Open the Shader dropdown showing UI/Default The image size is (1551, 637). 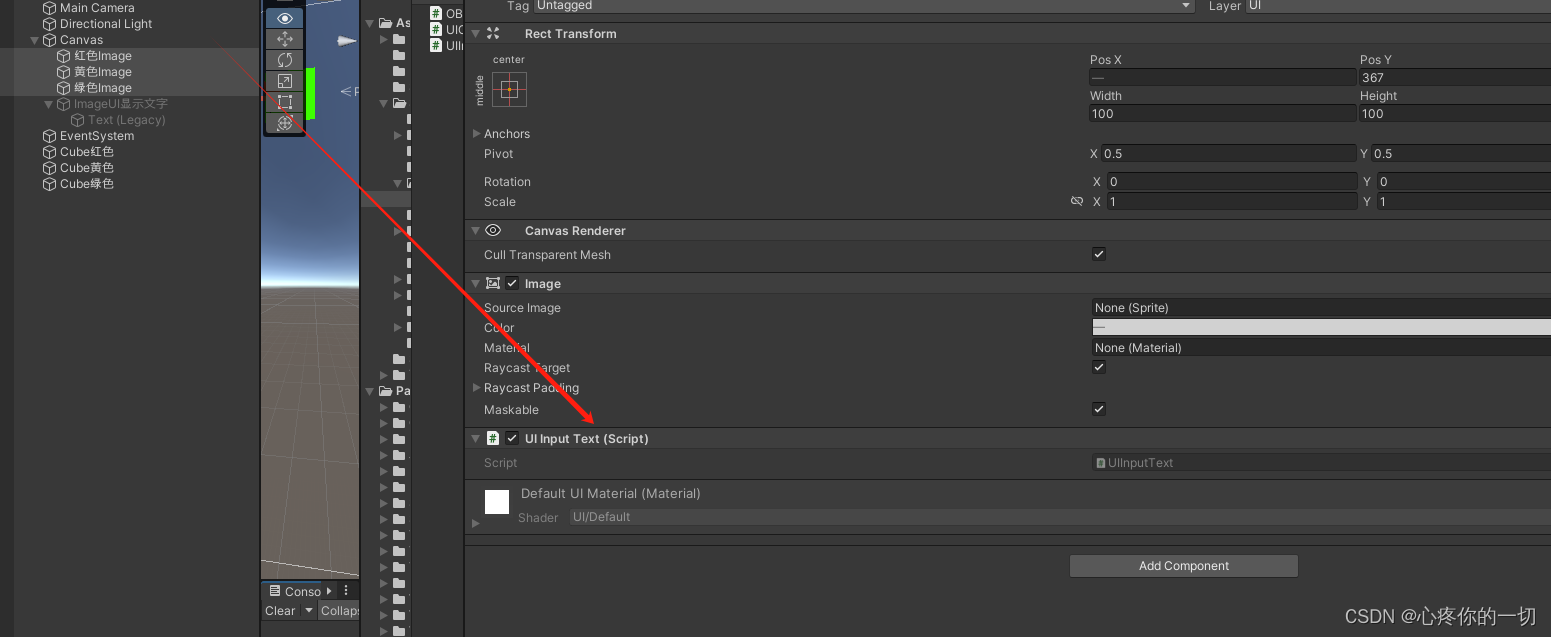click(1060, 517)
